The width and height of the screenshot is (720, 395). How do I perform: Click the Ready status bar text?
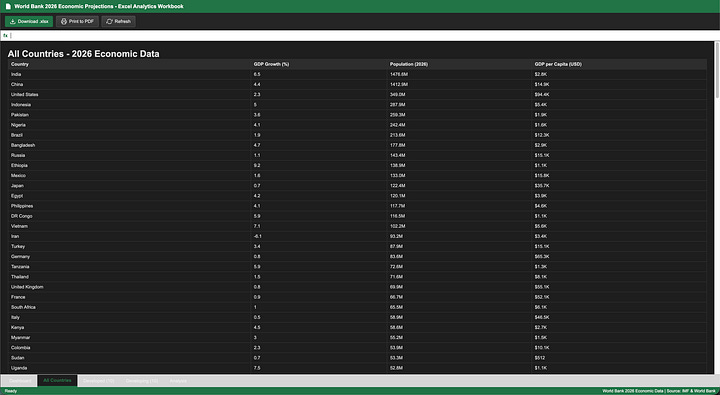pyautogui.click(x=11, y=391)
